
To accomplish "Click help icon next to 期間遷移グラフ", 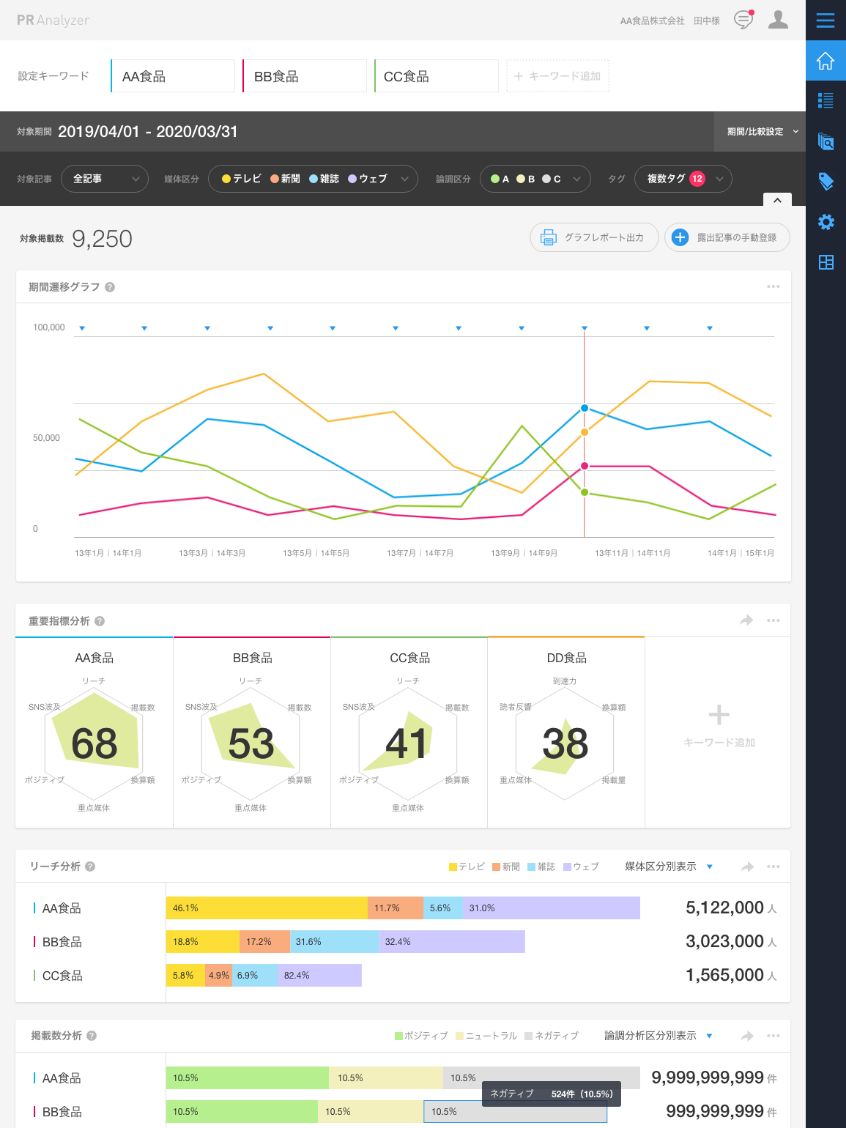I will pos(110,287).
